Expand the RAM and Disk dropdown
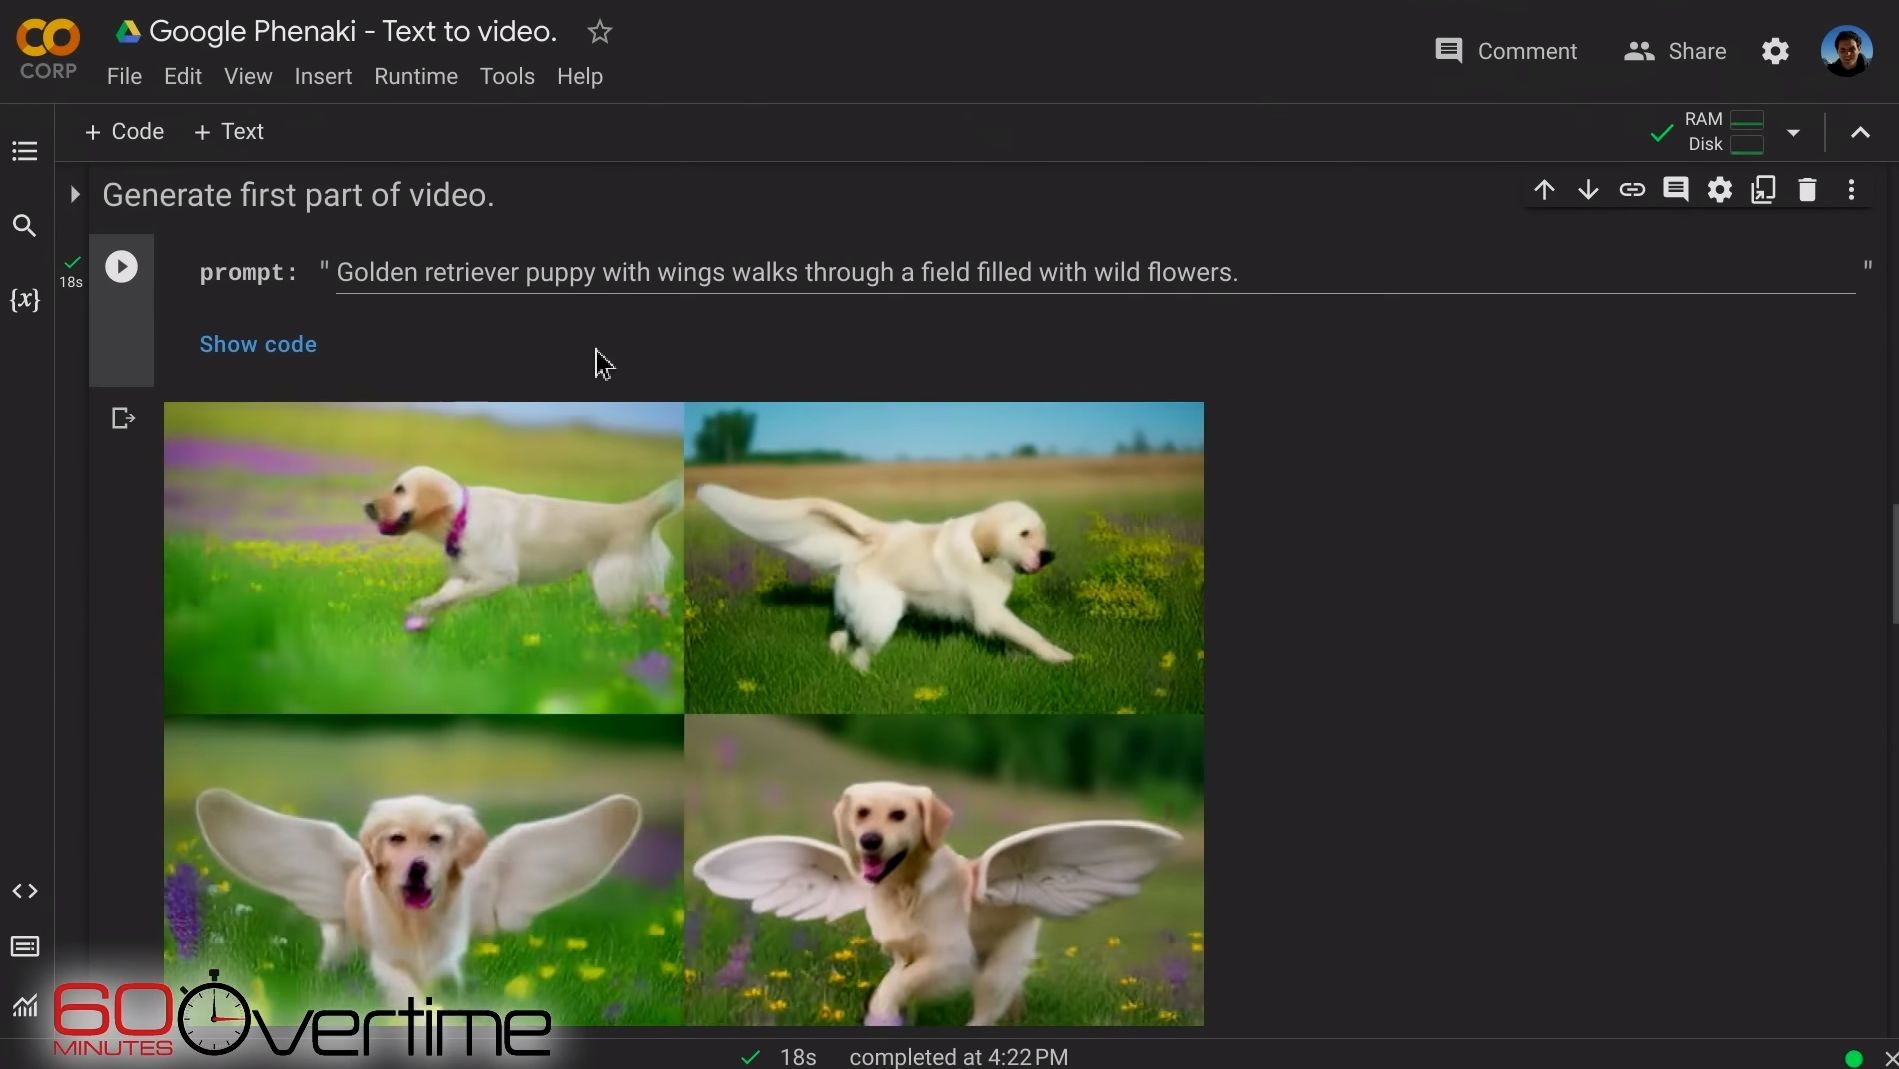1899x1069 pixels. pos(1793,132)
